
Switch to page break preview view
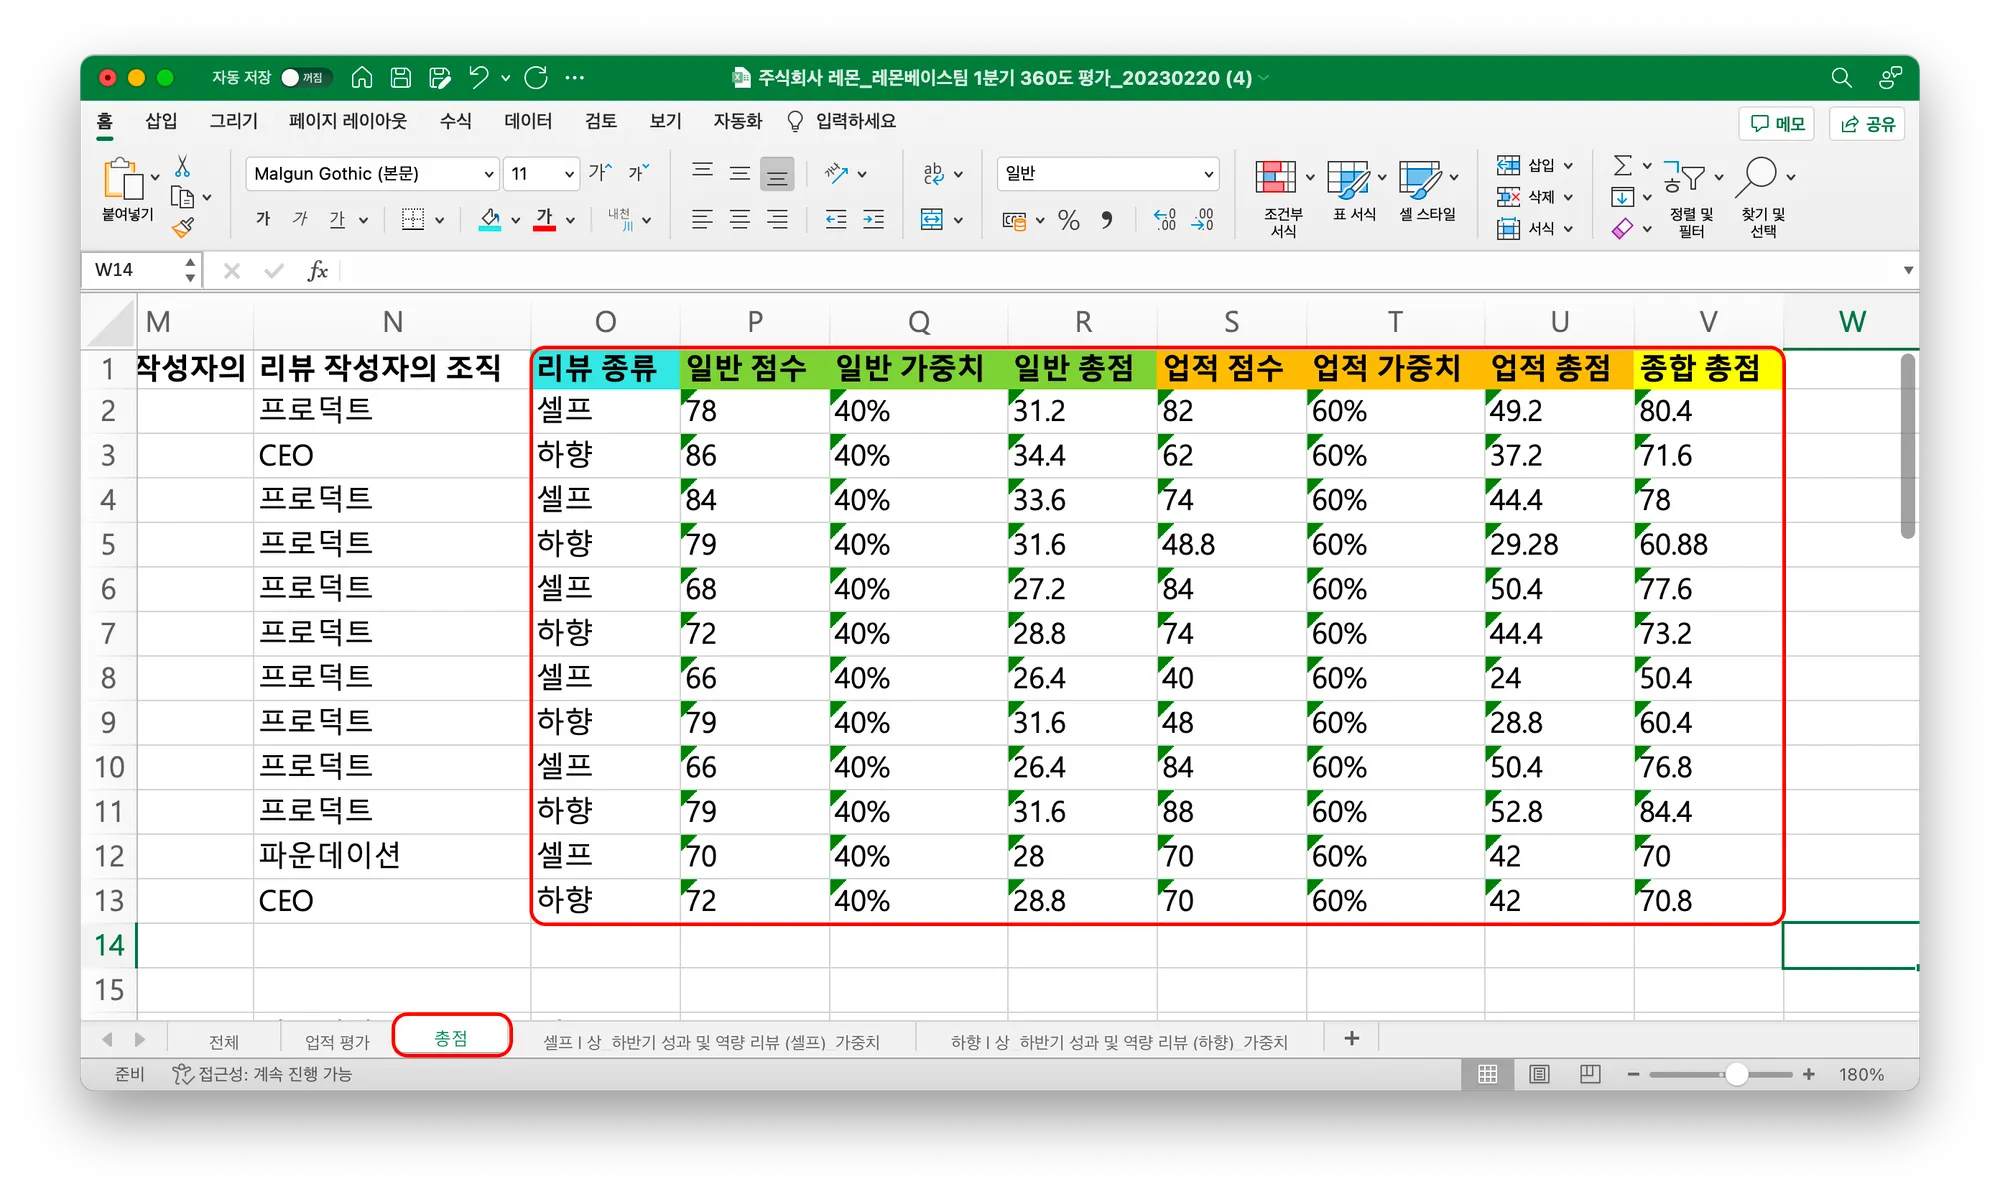[x=1590, y=1074]
